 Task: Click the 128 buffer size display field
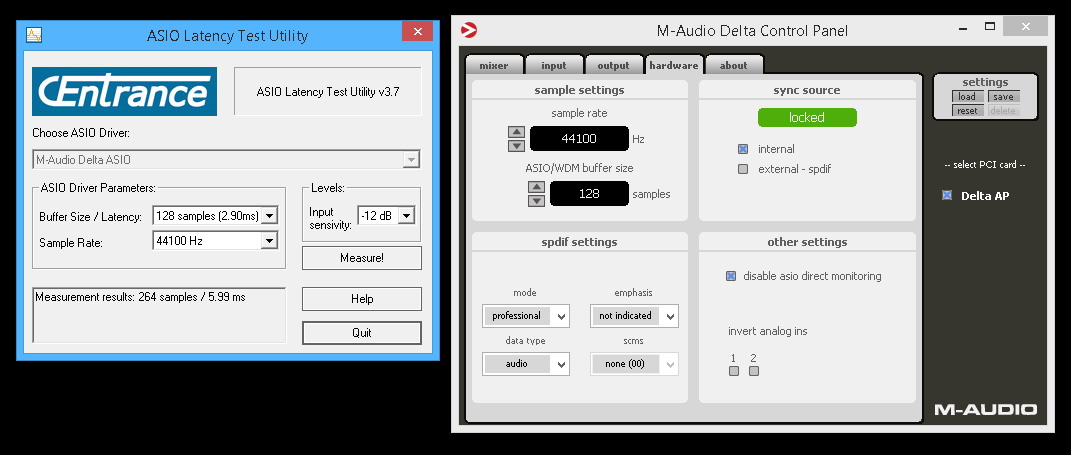[589, 193]
